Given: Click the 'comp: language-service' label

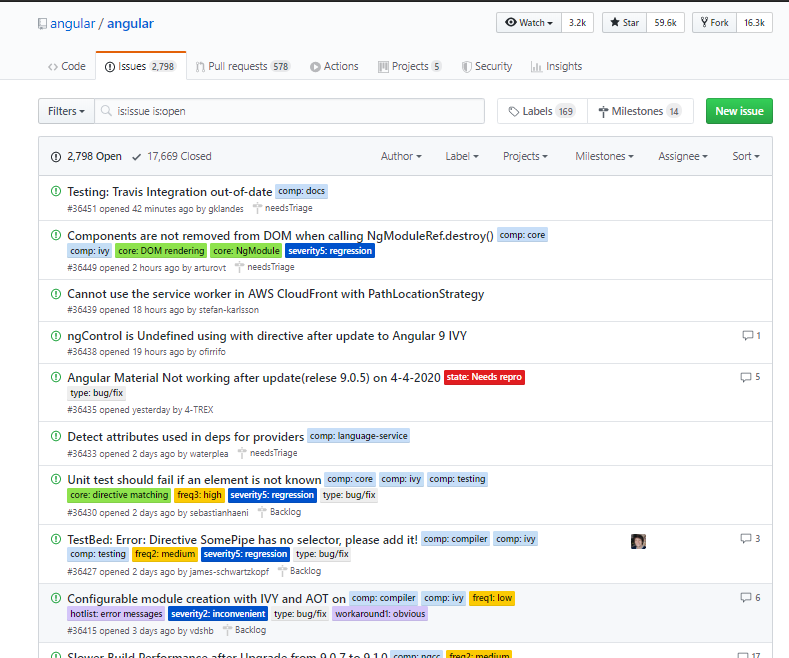Looking at the screenshot, I should coord(358,436).
